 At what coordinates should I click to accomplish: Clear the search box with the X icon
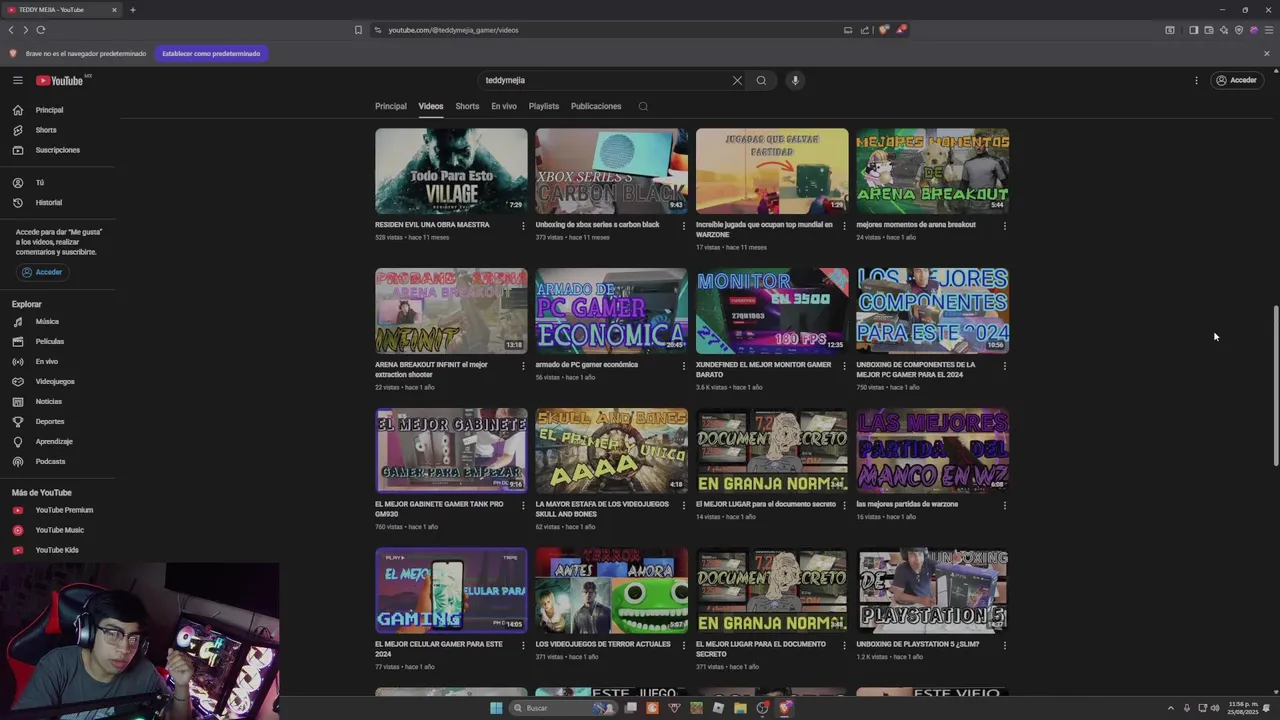coord(737,80)
